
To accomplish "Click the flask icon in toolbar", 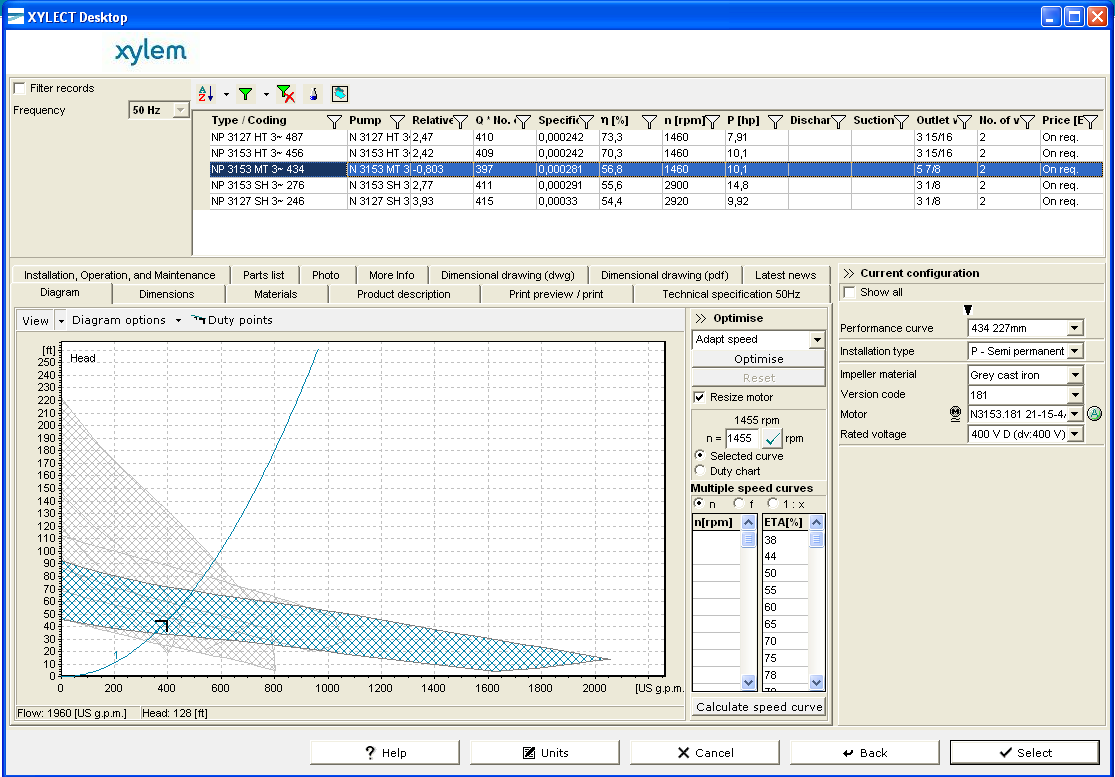I will tap(313, 94).
